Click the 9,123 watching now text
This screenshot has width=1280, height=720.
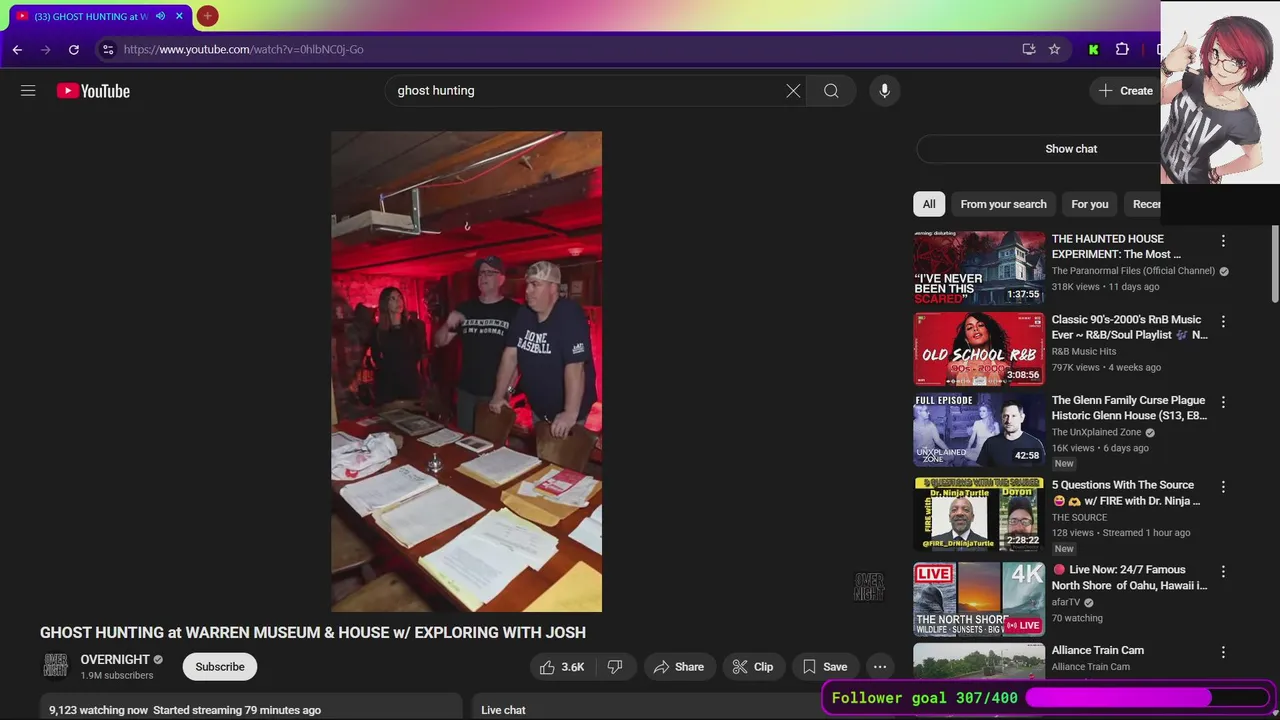pos(98,710)
